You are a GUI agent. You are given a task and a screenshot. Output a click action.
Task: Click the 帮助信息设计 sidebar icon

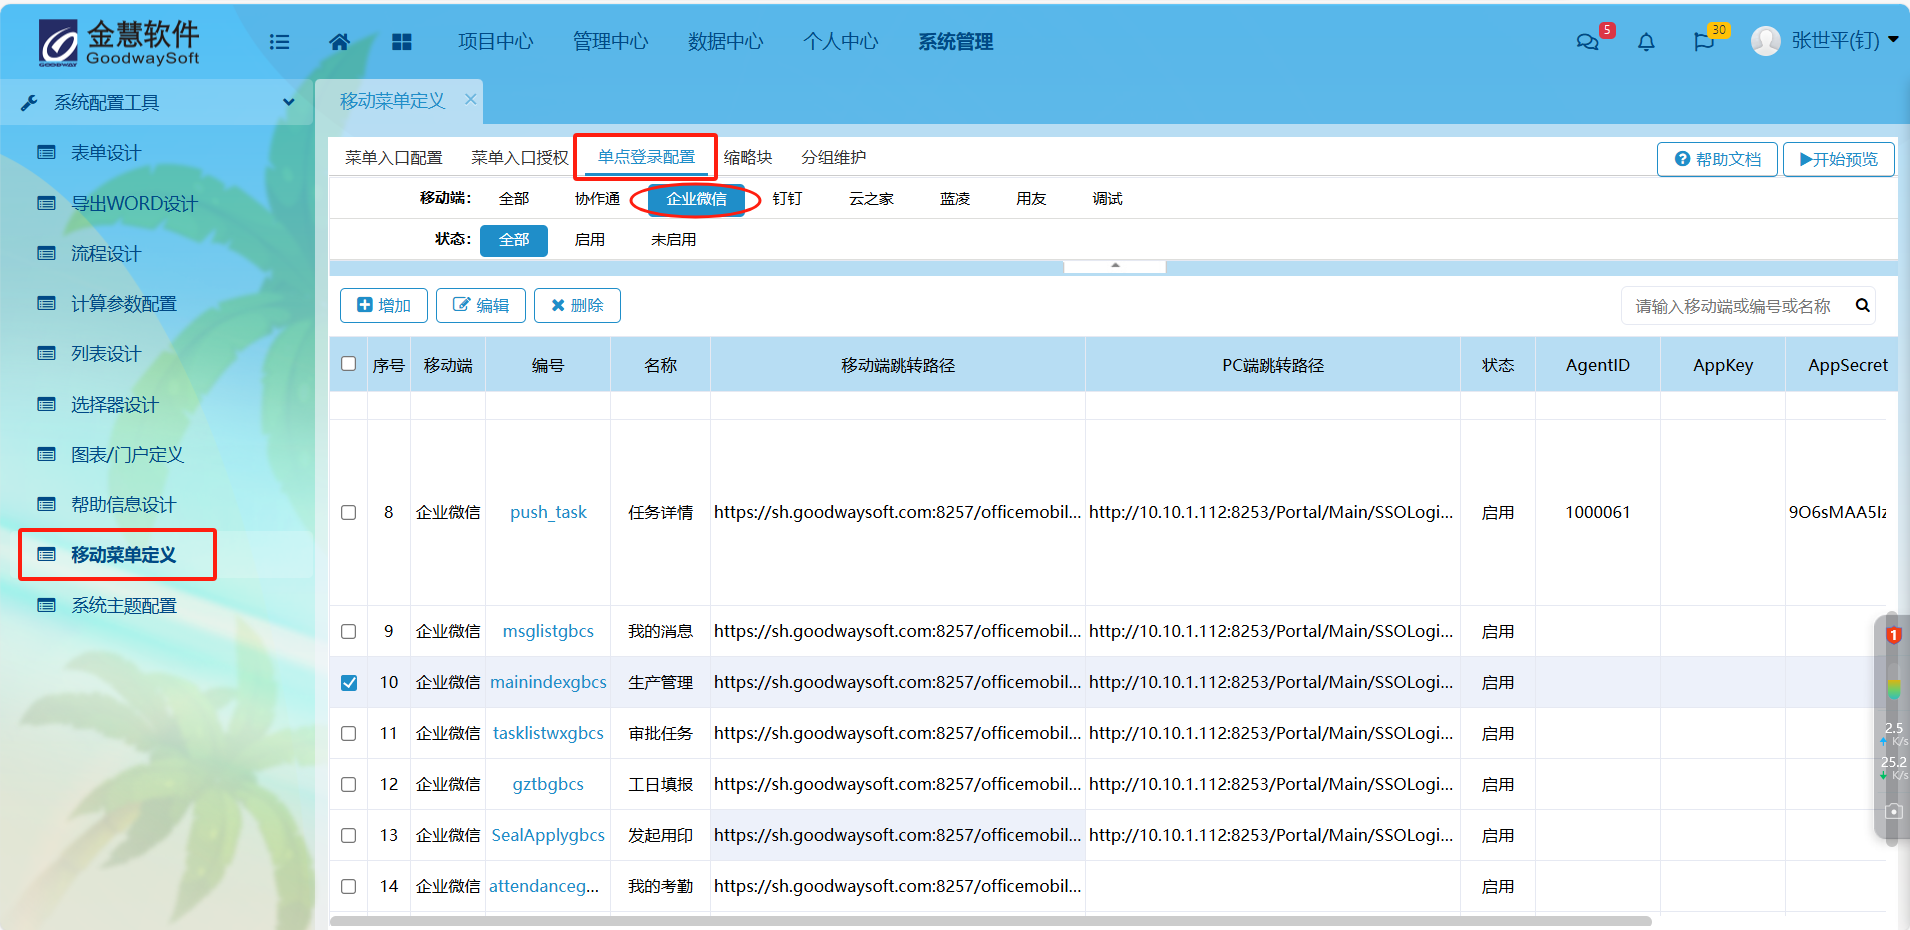point(46,504)
